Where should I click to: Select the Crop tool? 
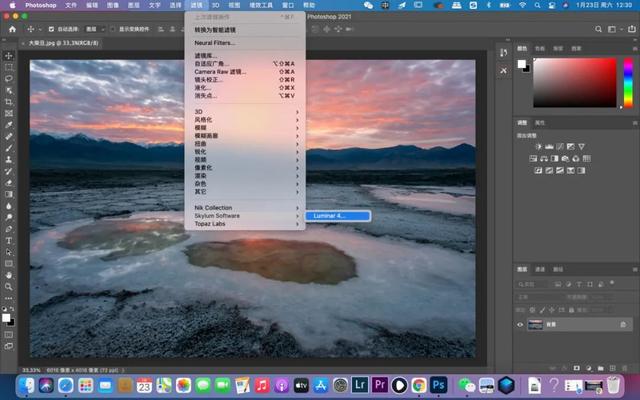tap(8, 101)
